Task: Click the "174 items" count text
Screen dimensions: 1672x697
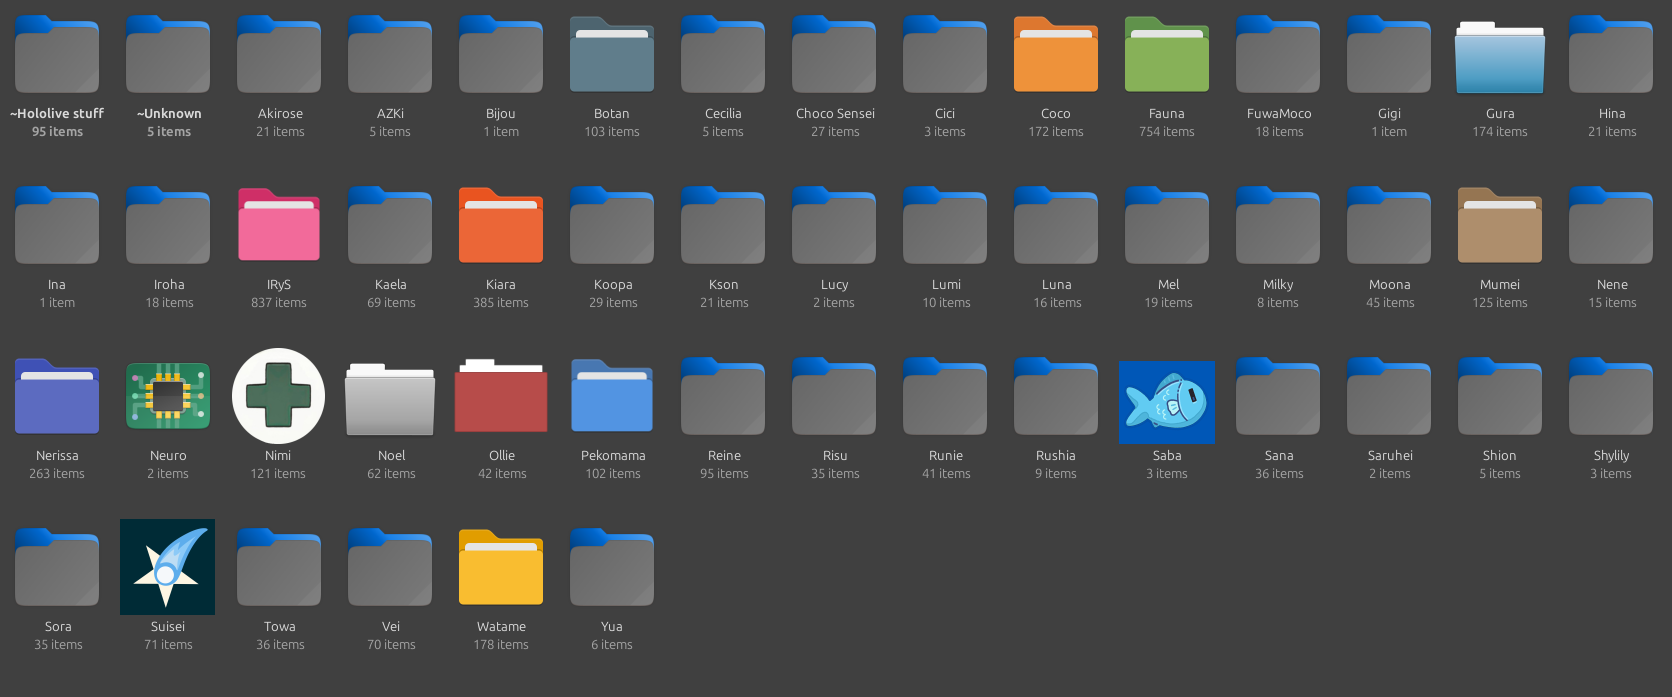Action: (x=1500, y=132)
